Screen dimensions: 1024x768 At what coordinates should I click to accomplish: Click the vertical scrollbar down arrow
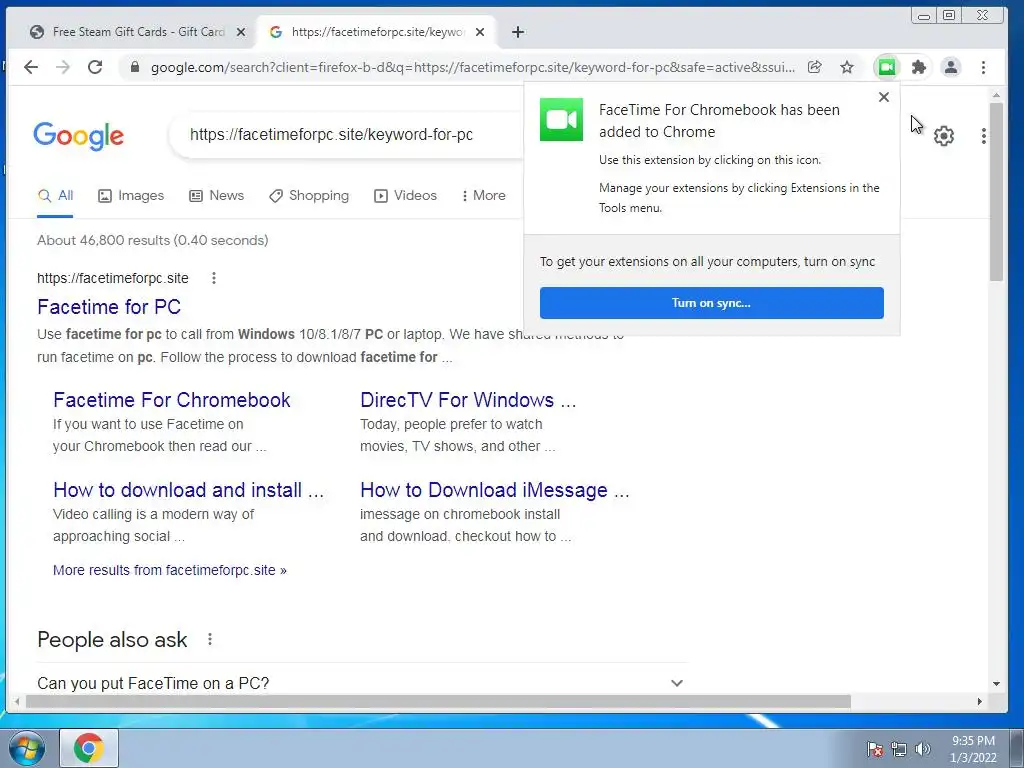[x=996, y=684]
